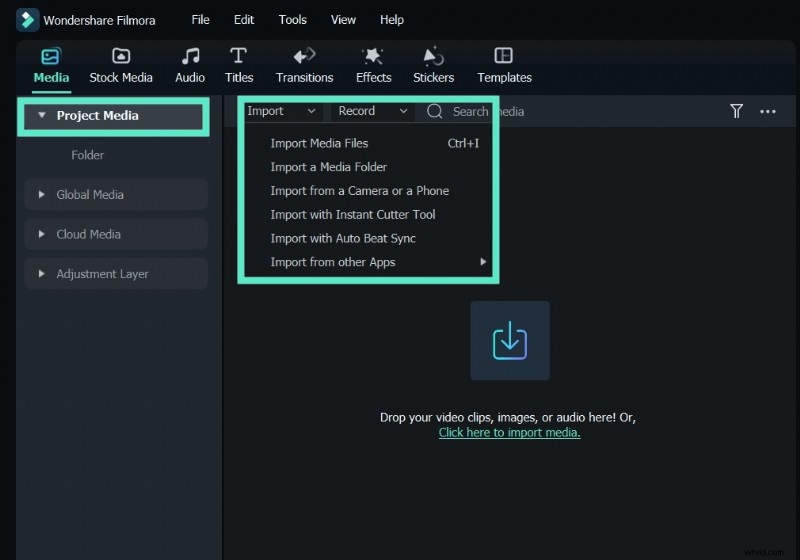Select the Transitions tab
Viewport: 800px width, 560px height.
click(x=304, y=65)
